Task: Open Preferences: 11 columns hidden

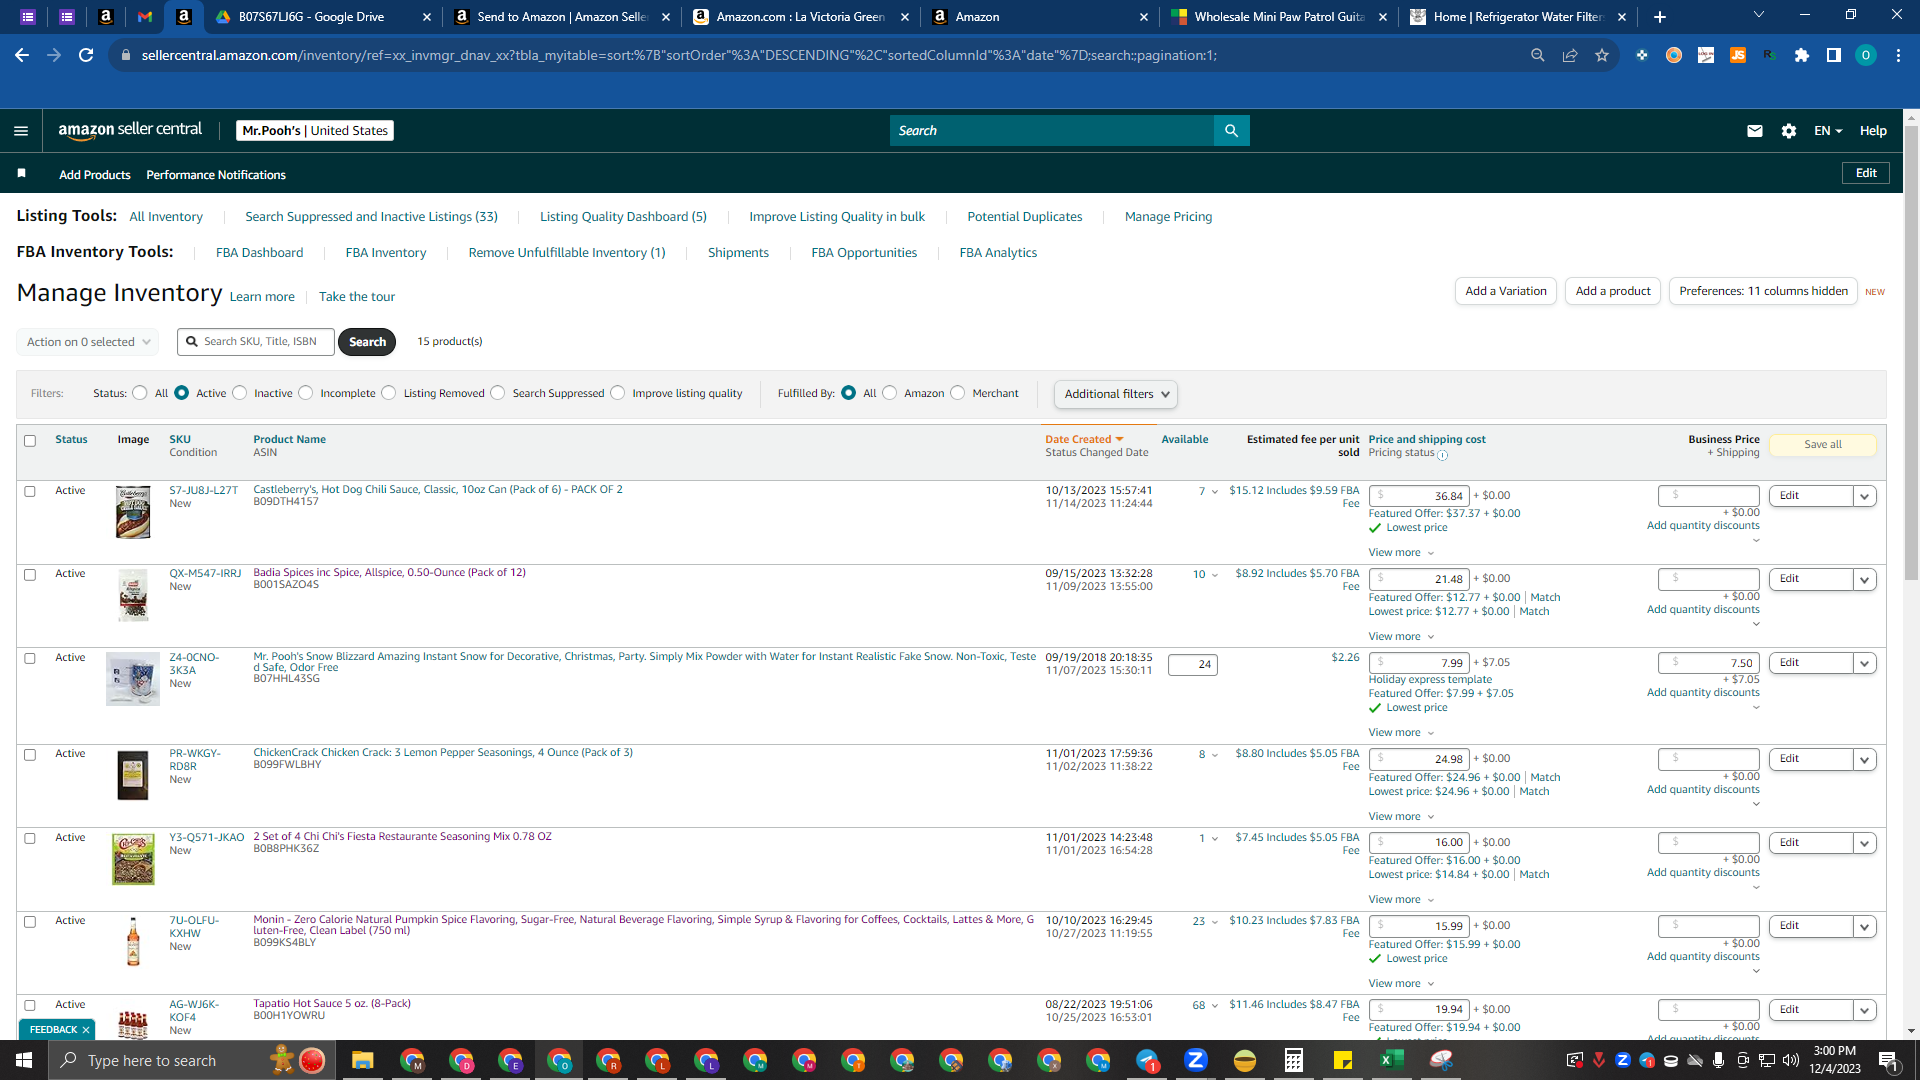Action: coord(1763,291)
